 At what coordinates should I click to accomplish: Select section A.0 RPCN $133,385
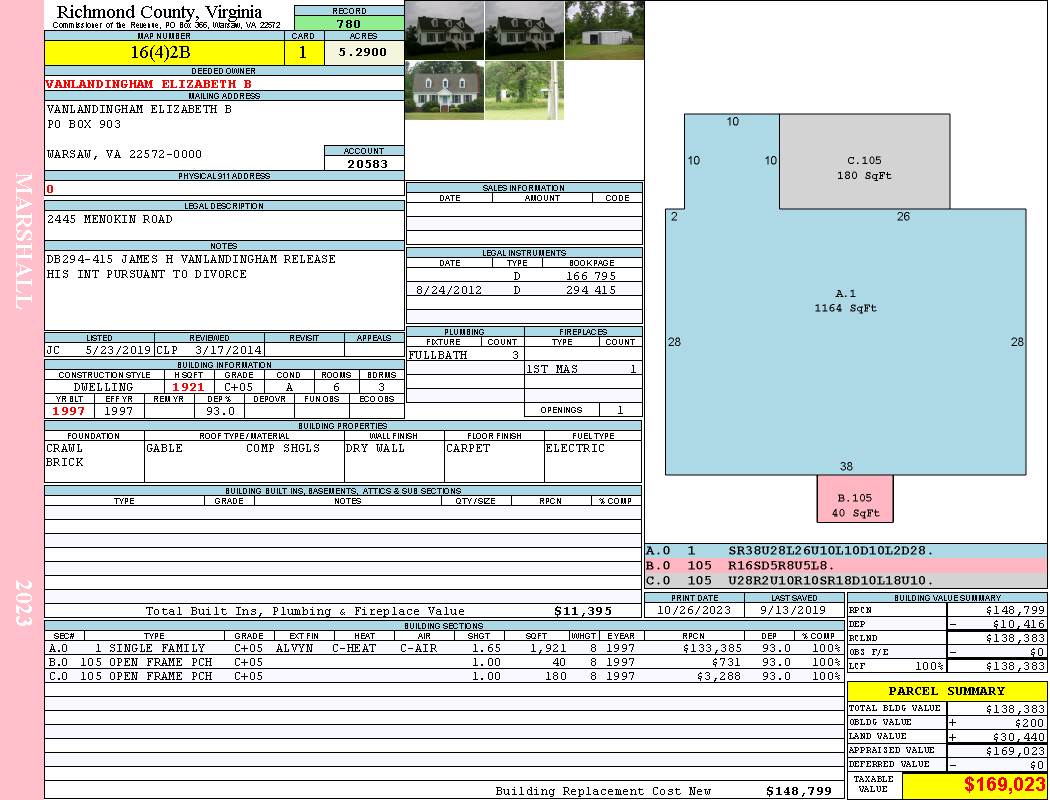point(711,648)
